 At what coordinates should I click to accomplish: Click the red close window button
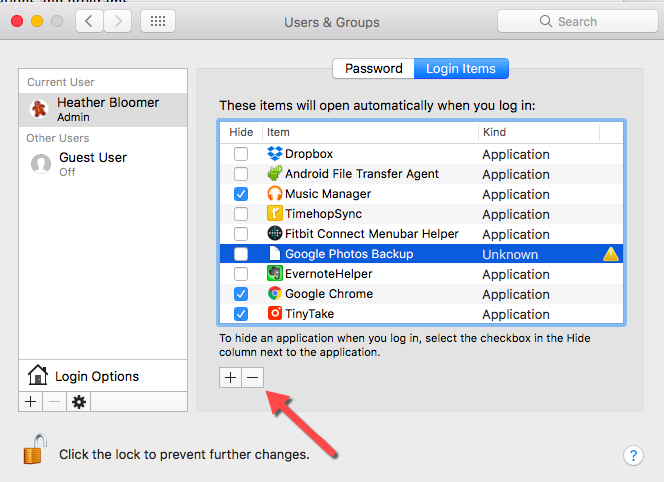17,21
